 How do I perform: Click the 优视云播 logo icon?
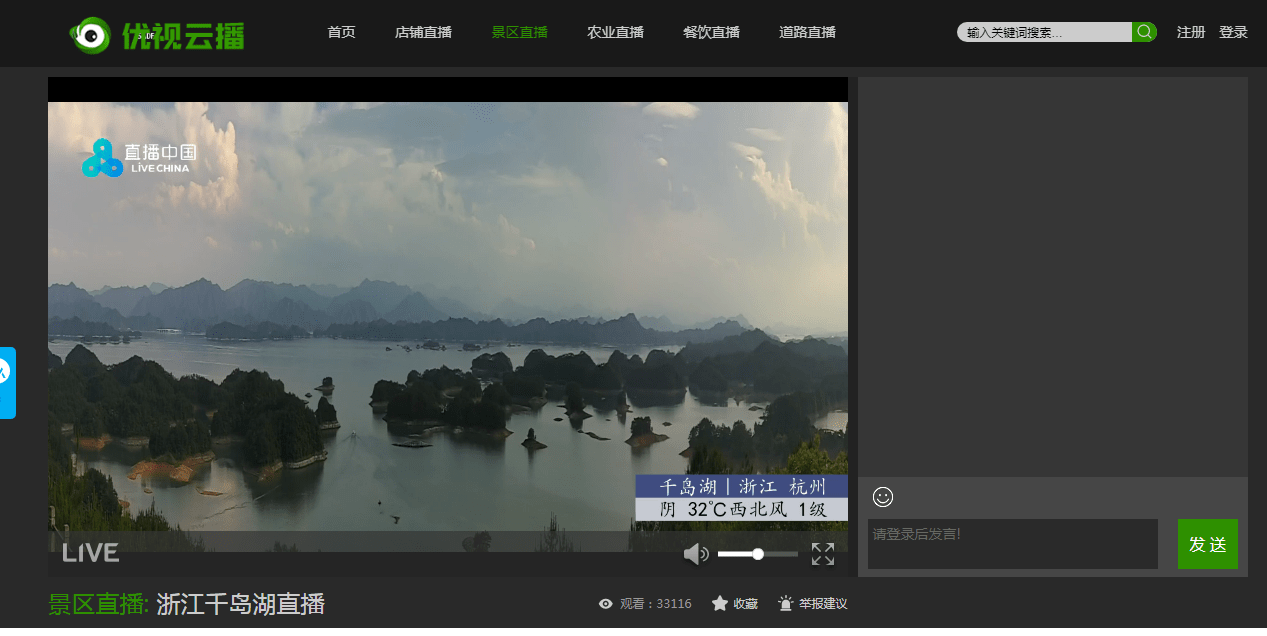90,36
